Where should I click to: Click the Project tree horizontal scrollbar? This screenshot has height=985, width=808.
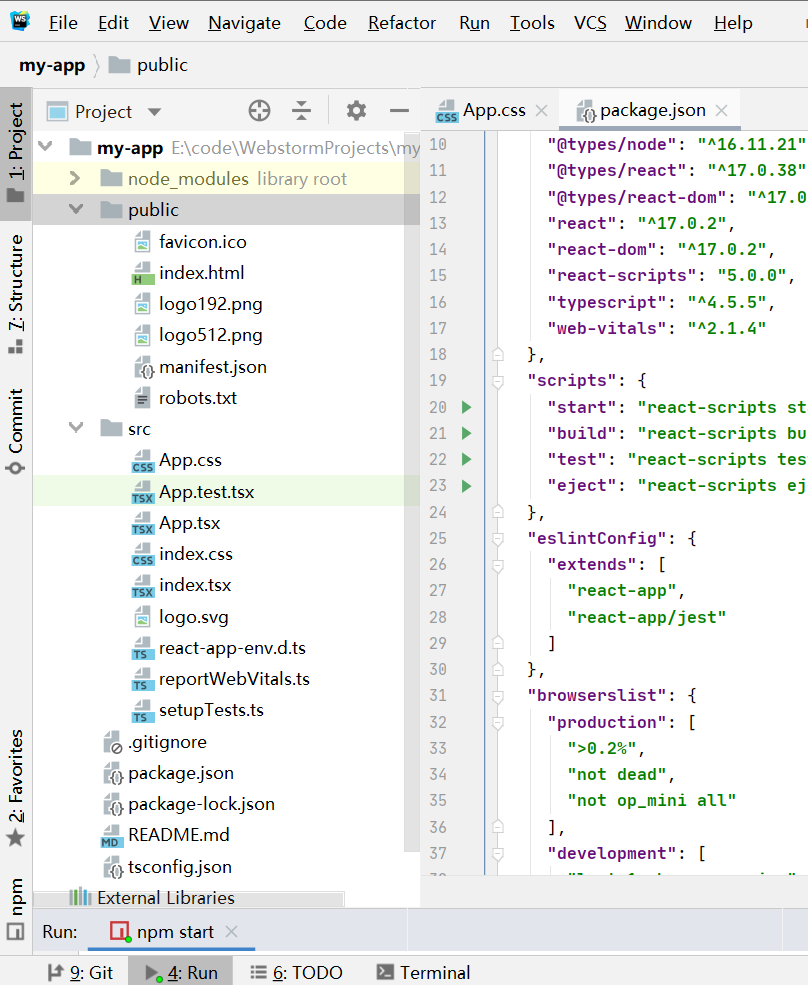click(x=188, y=898)
